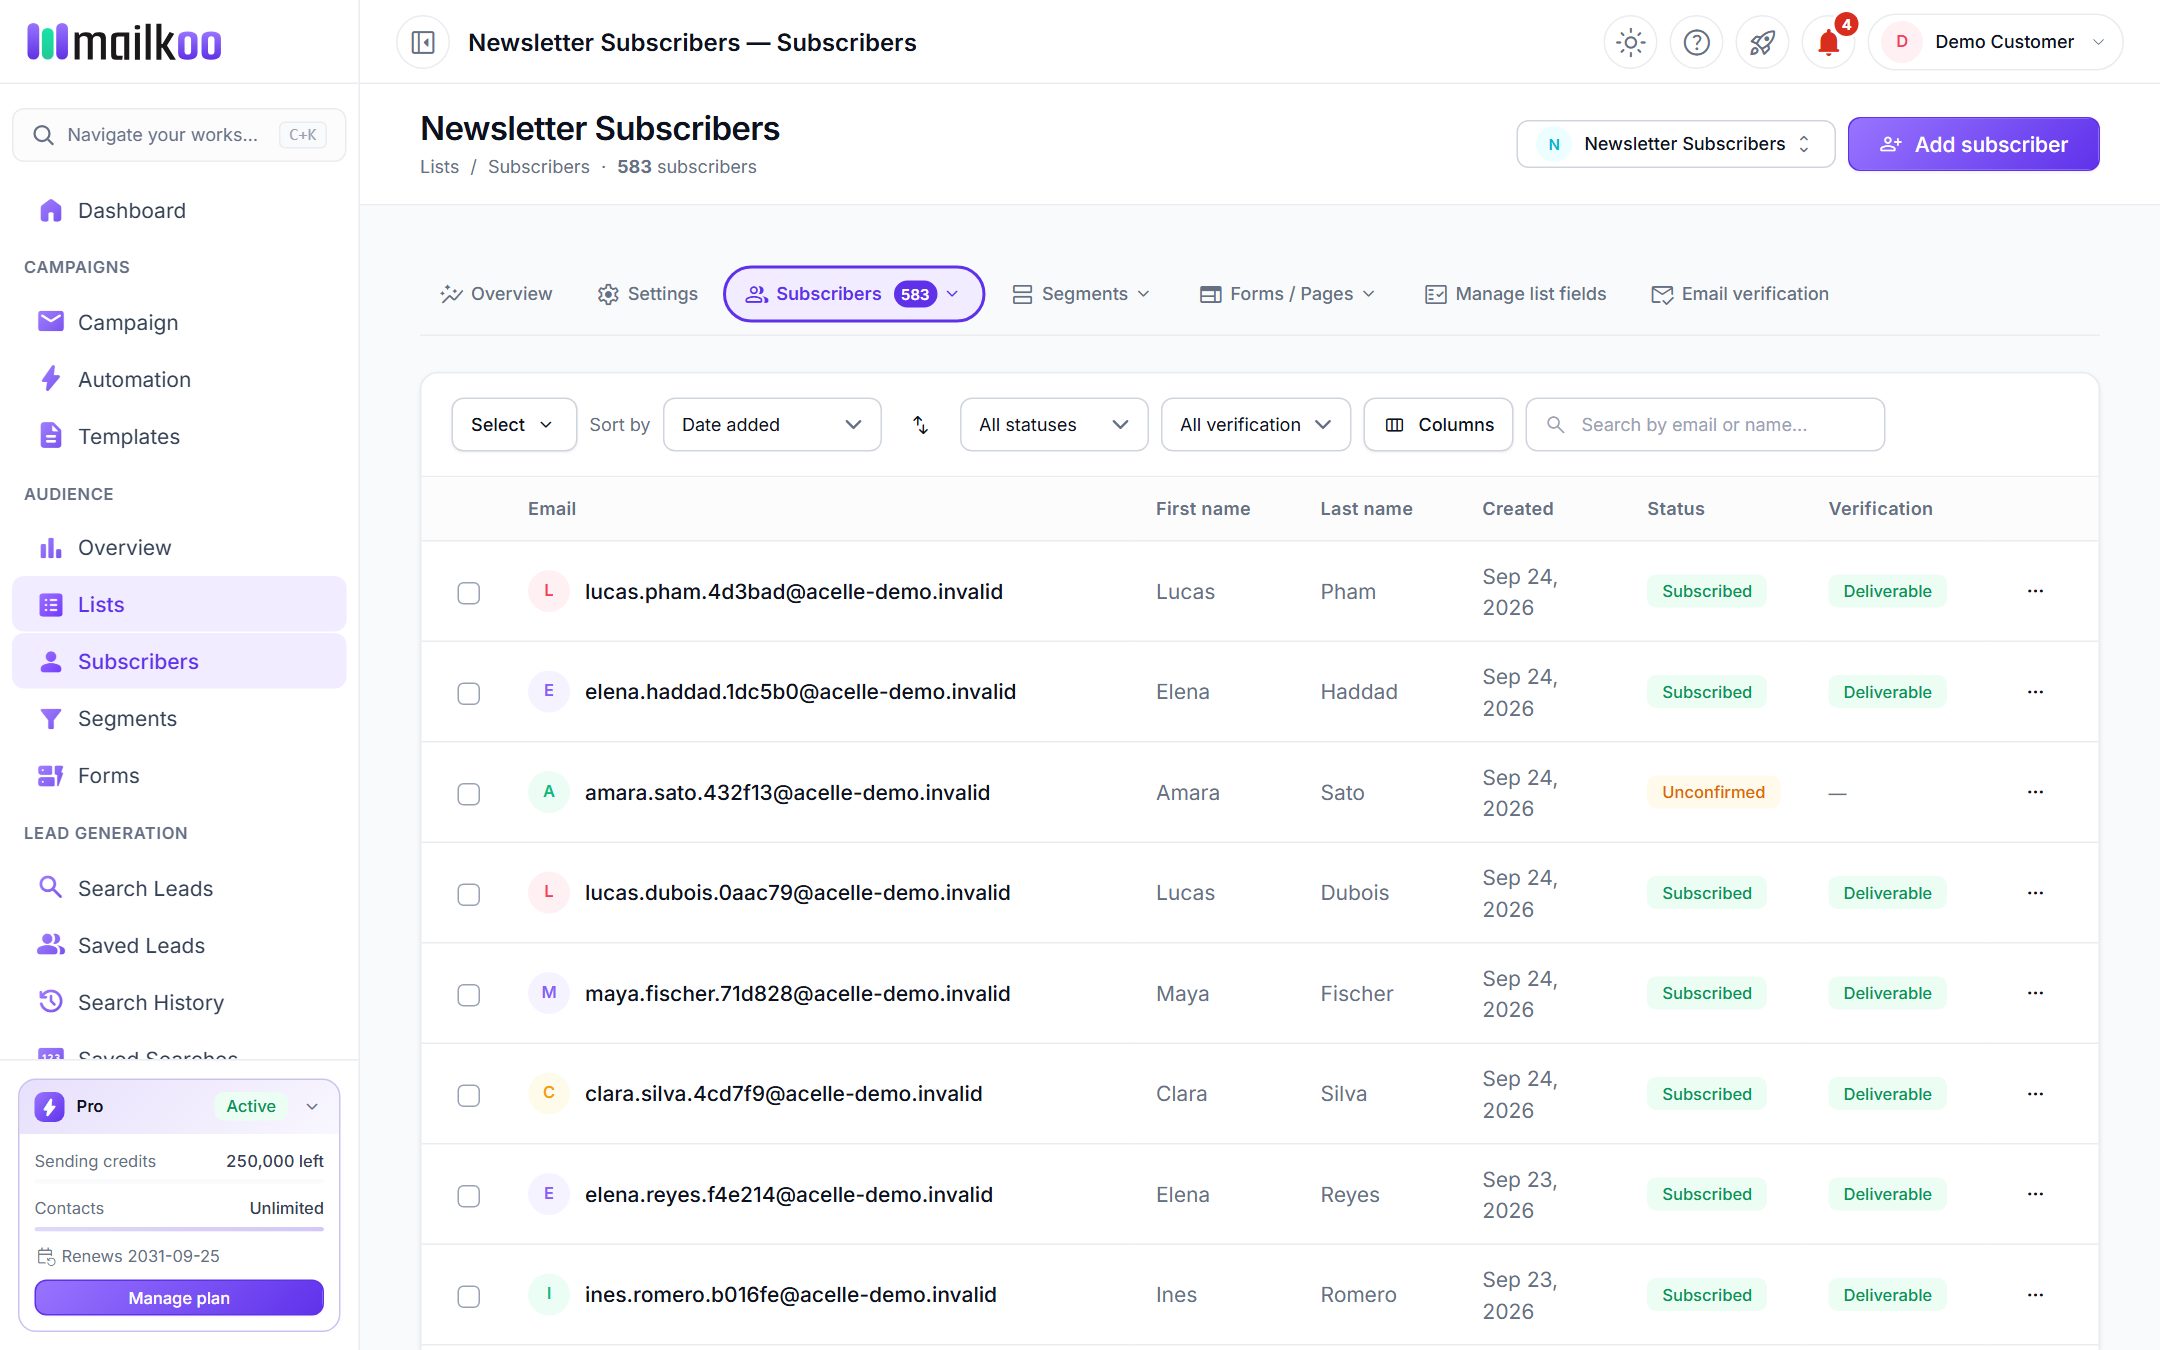The width and height of the screenshot is (2160, 1350).
Task: Check the amara.sato subscriber checkbox
Action: click(468, 794)
